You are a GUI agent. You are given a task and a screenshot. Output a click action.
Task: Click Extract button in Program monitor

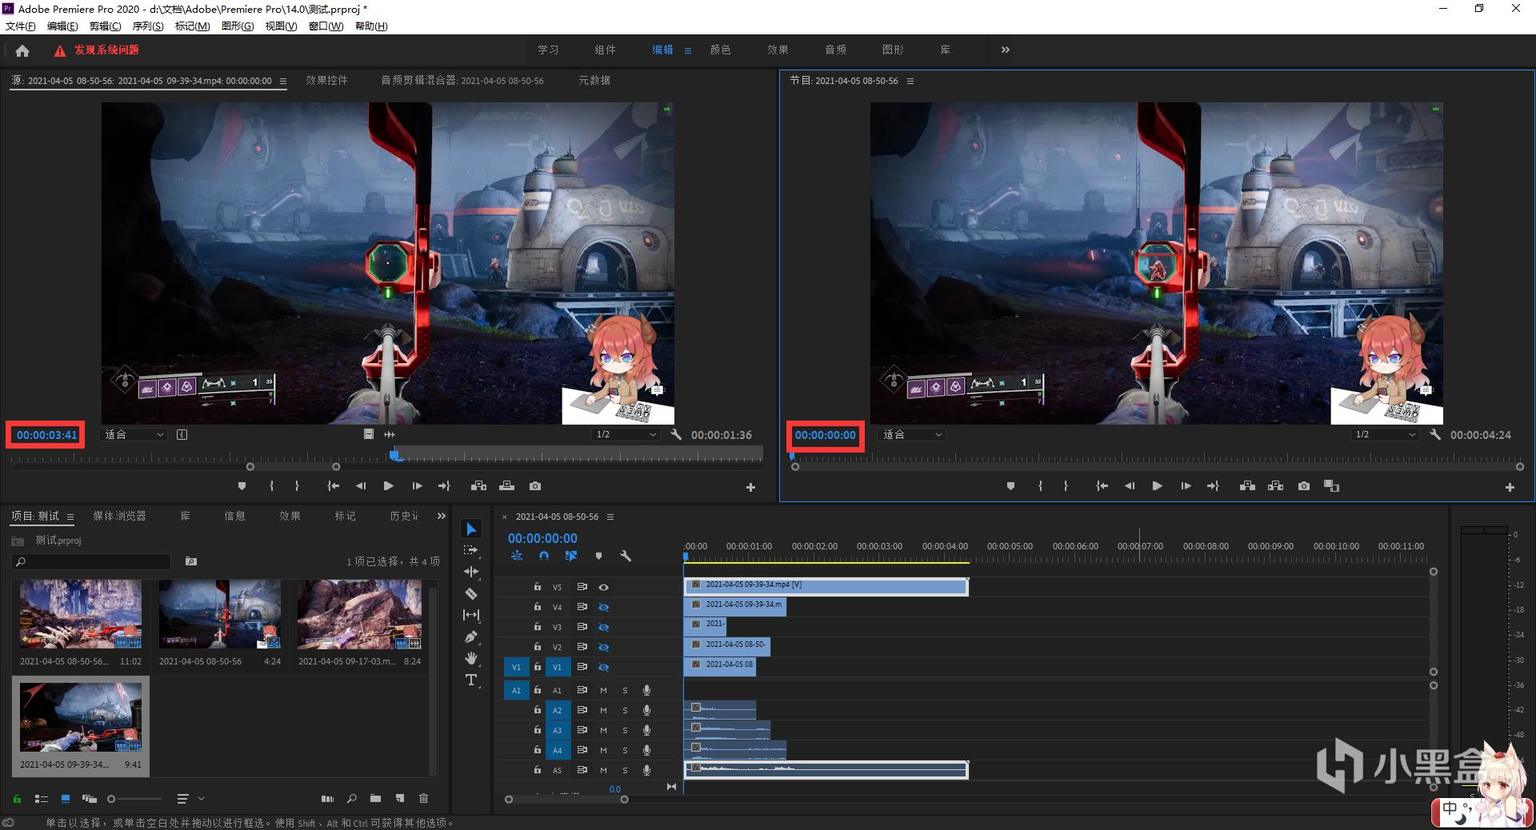click(x=1275, y=486)
